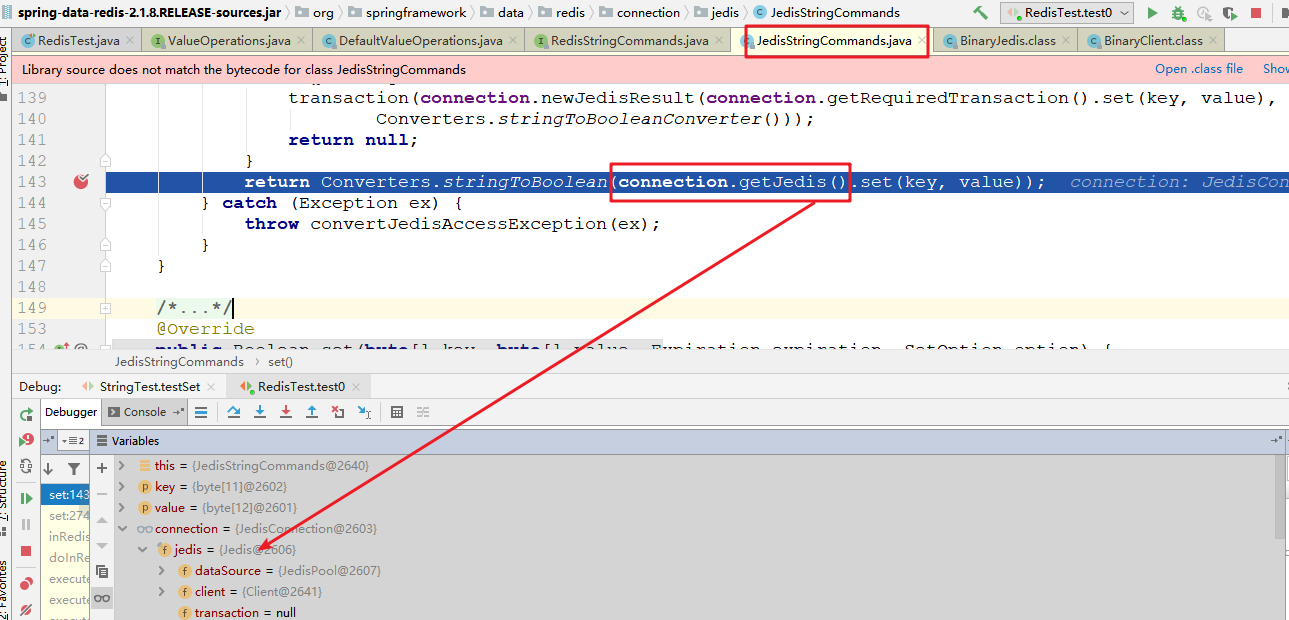This screenshot has height=620, width=1289.
Task: Run RedisTest.test0 with green play icon
Action: coord(1152,13)
